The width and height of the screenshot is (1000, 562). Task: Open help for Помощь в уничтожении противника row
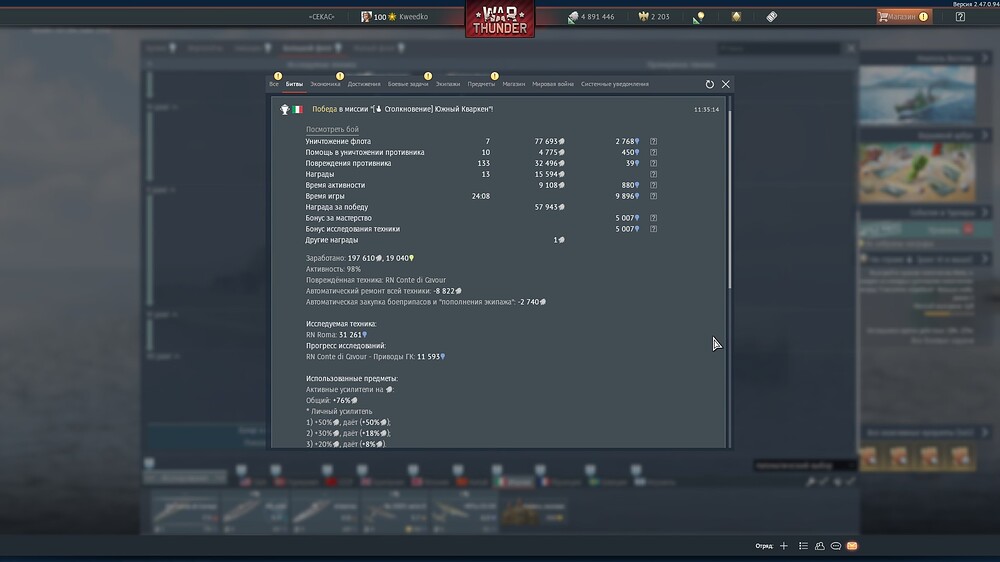point(653,152)
